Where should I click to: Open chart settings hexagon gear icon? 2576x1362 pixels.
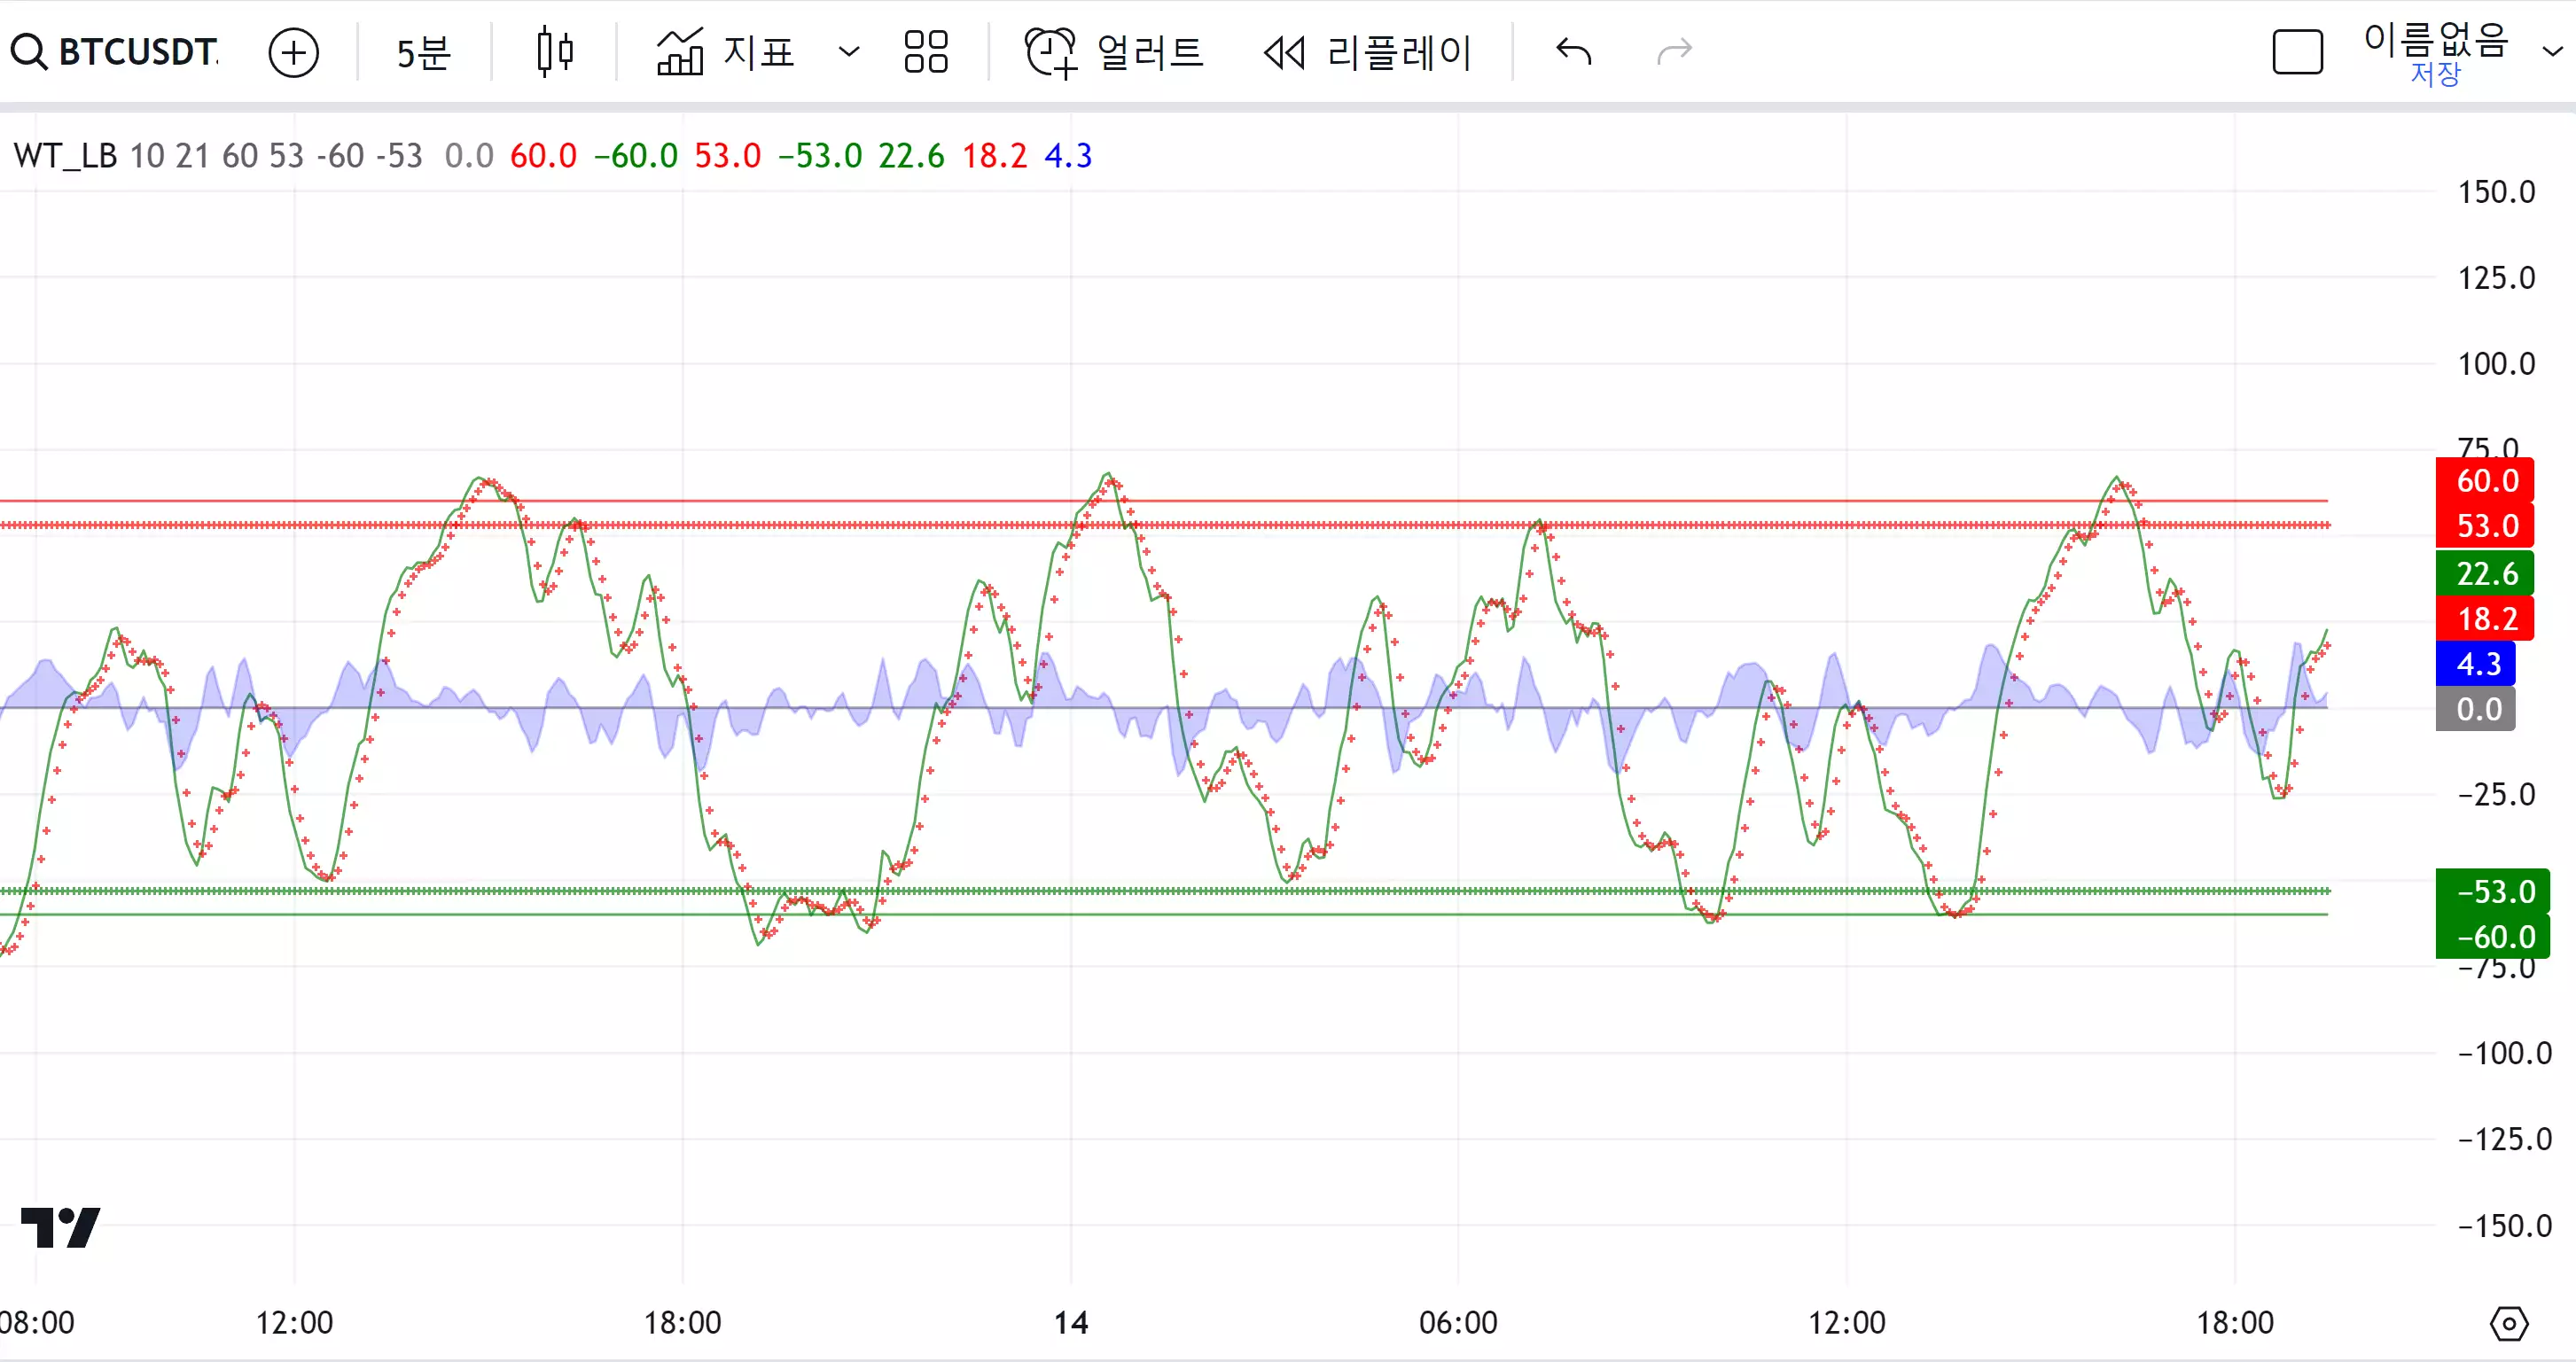[2509, 1324]
